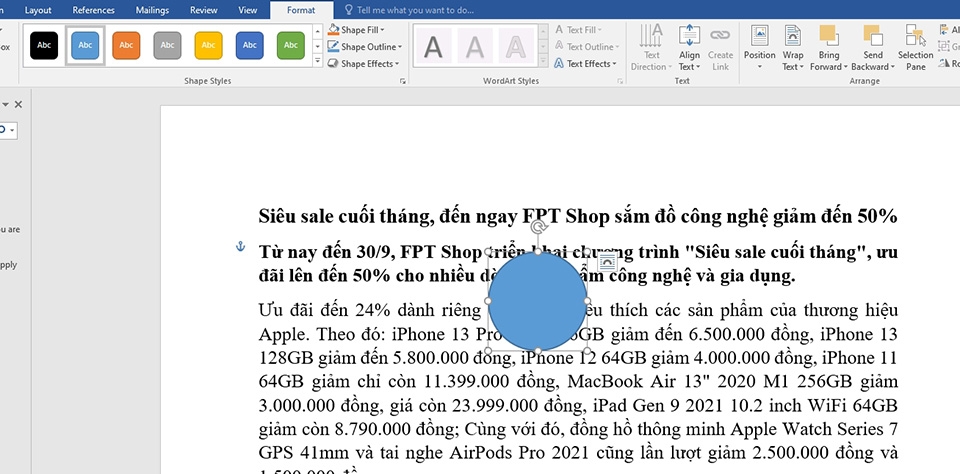Open the Text Effects dropdown
Screen dimensions: 960x474
(x=585, y=63)
